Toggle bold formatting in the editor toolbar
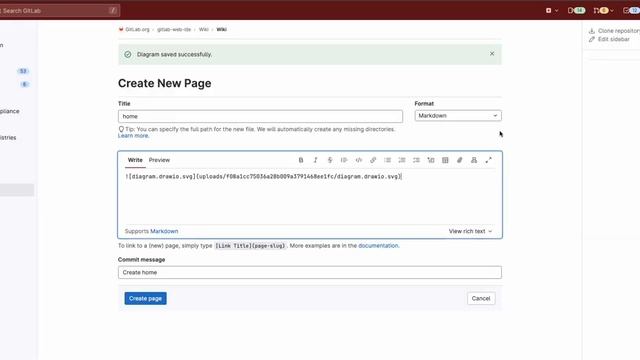This screenshot has width=640, height=360. (301, 160)
